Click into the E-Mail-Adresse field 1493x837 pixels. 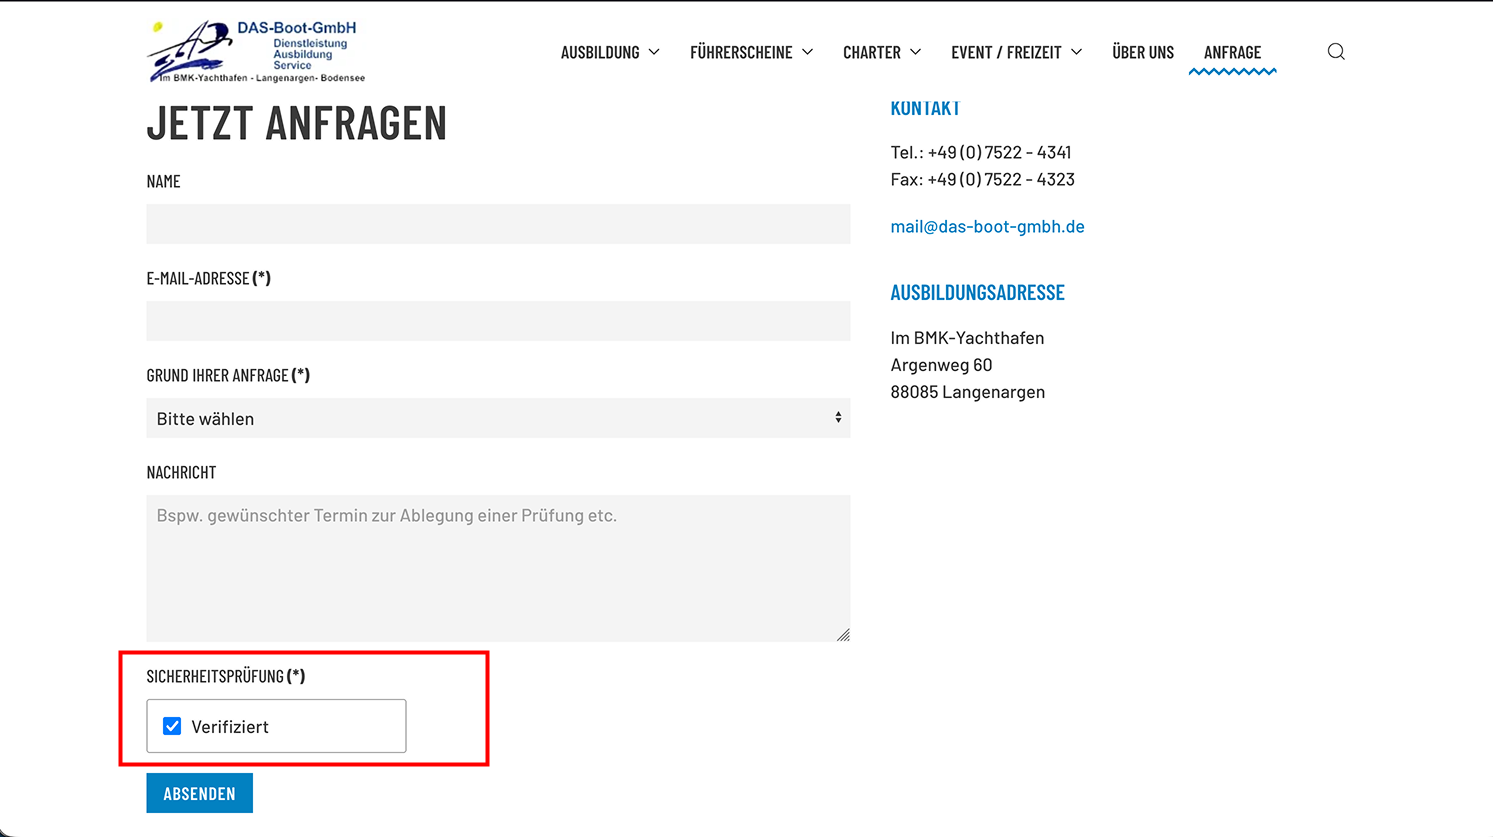(498, 321)
